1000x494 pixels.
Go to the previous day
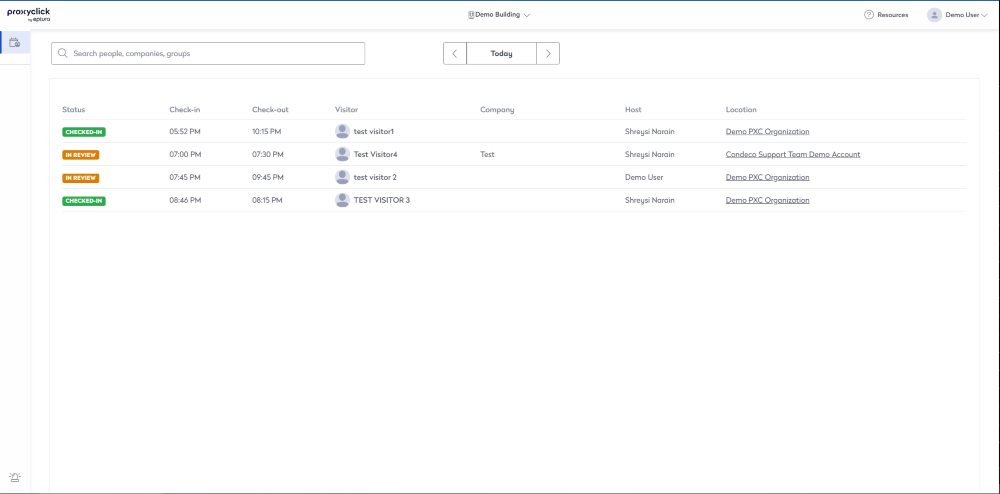(455, 54)
